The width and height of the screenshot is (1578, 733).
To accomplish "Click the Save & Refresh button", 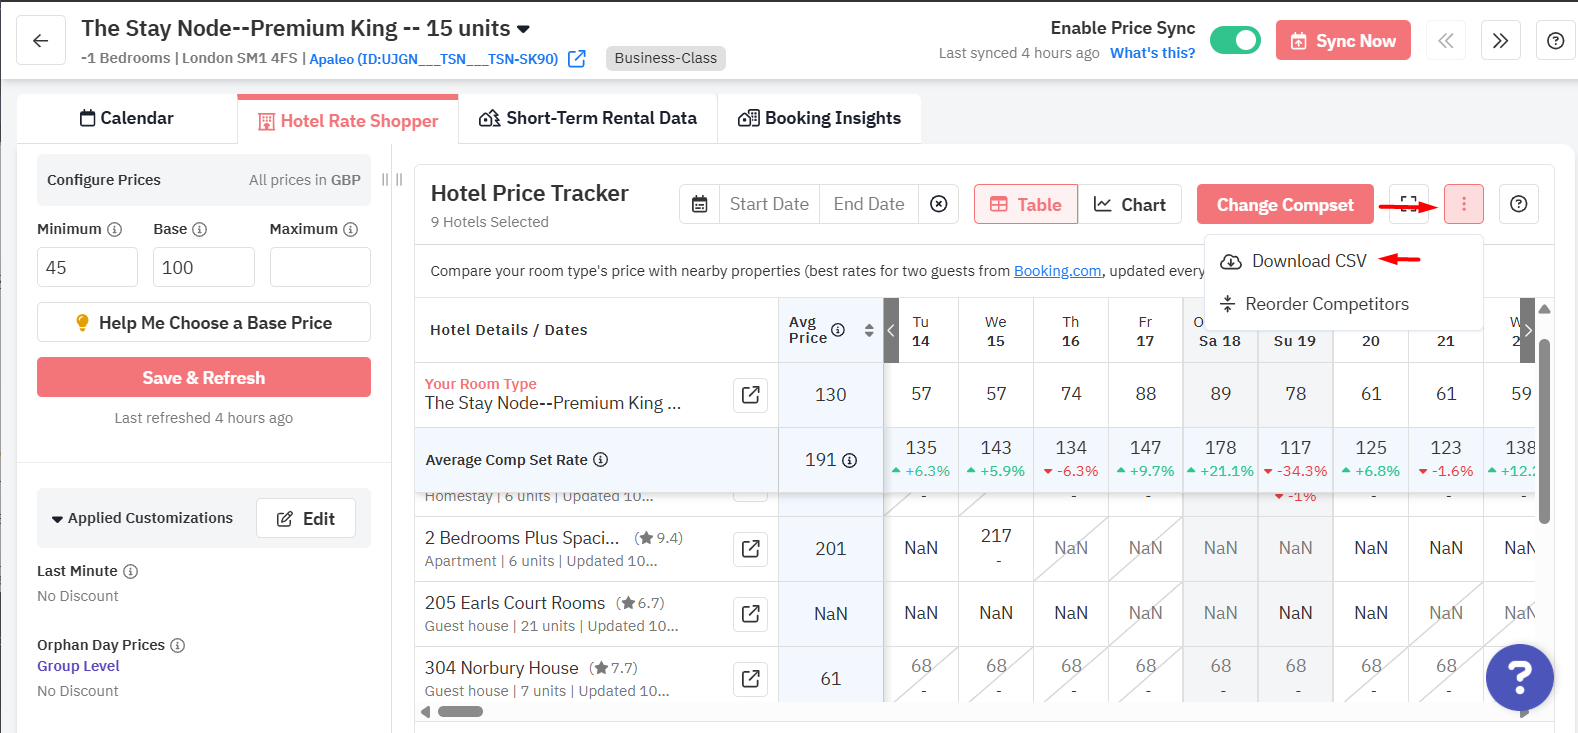I will click(x=204, y=377).
